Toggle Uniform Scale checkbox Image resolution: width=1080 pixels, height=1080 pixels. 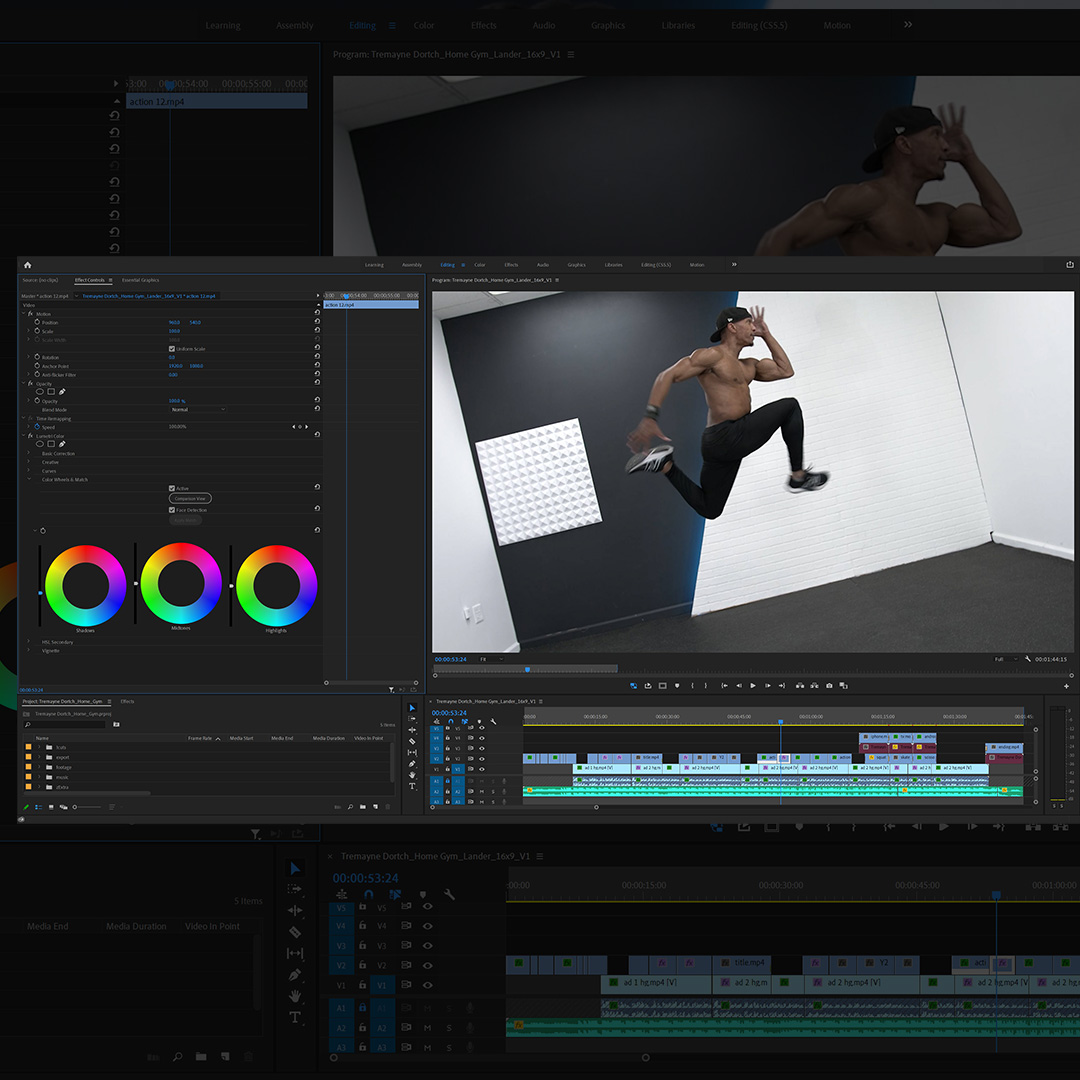[172, 349]
